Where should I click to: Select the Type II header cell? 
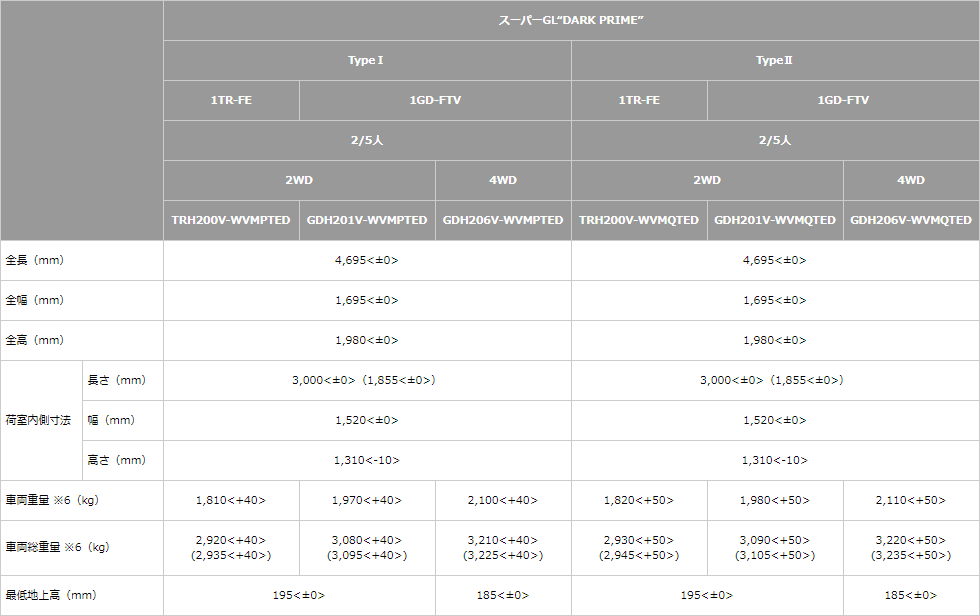coord(775,61)
